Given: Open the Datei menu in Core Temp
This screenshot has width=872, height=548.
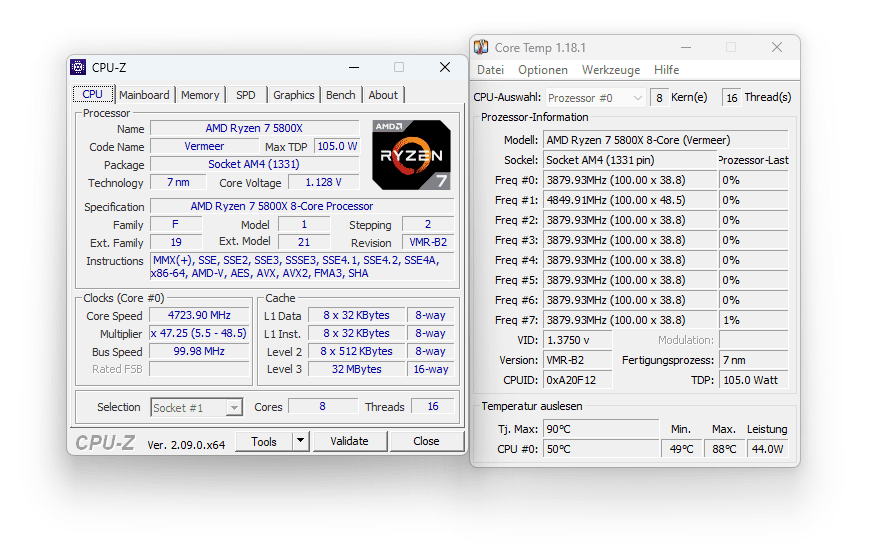Looking at the screenshot, I should 490,70.
